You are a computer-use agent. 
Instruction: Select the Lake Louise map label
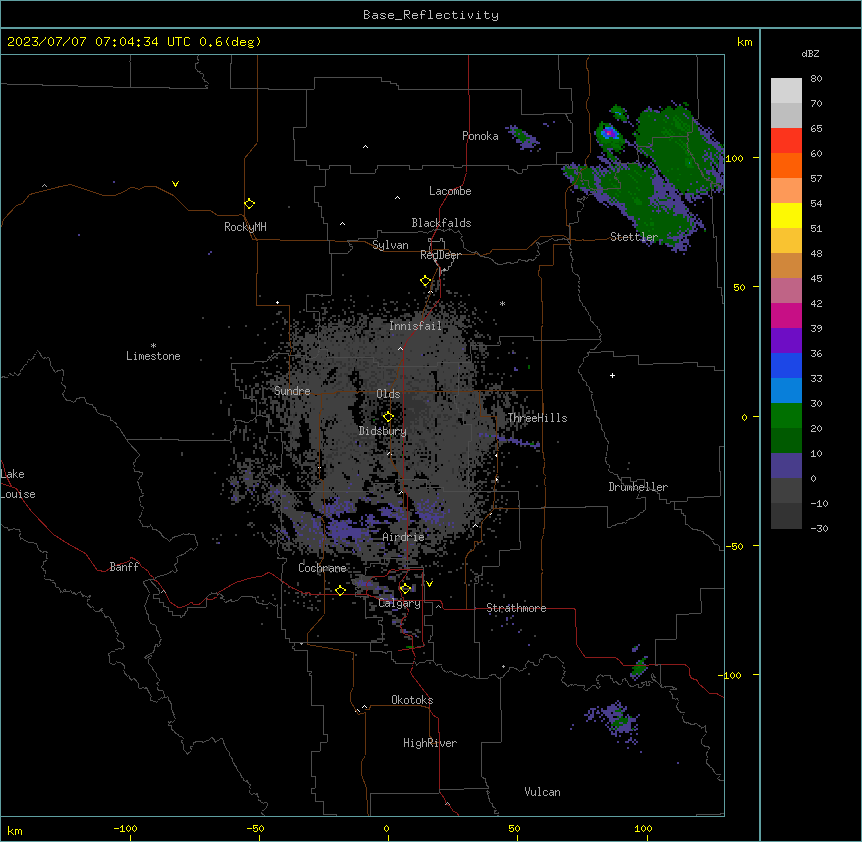(18, 484)
